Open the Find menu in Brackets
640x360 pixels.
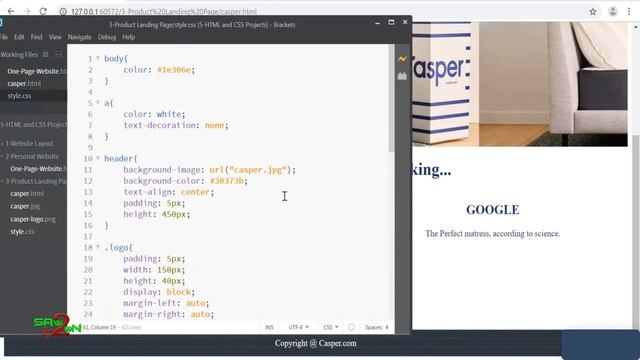tap(36, 37)
